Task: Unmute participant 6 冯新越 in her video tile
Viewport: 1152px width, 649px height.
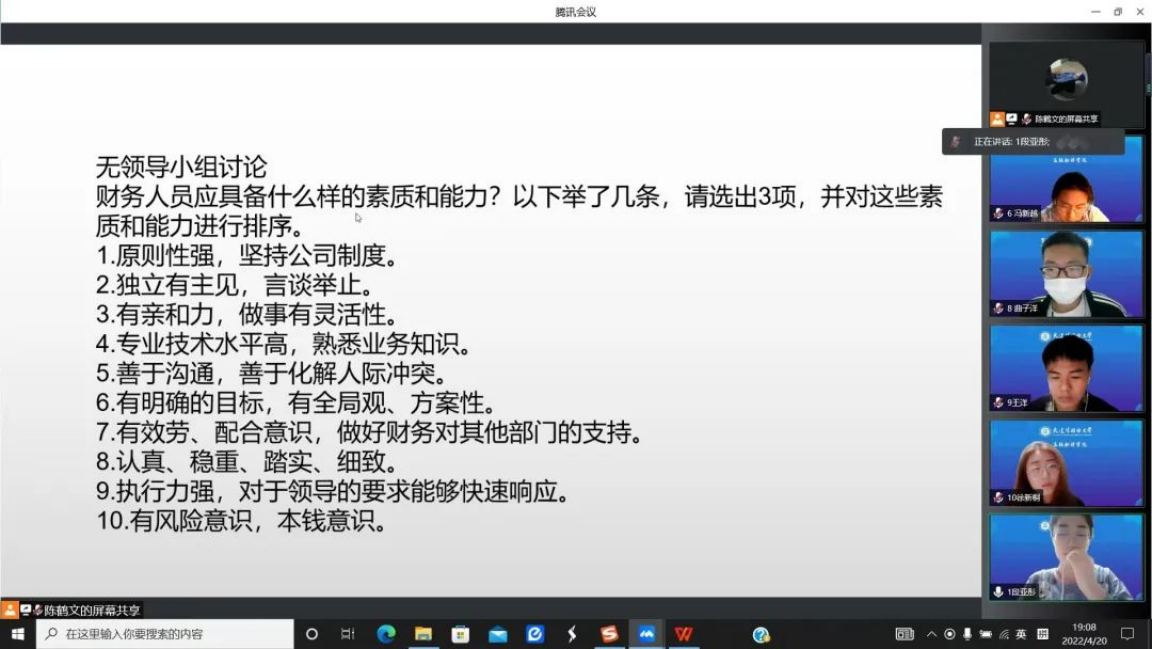Action: click(996, 213)
